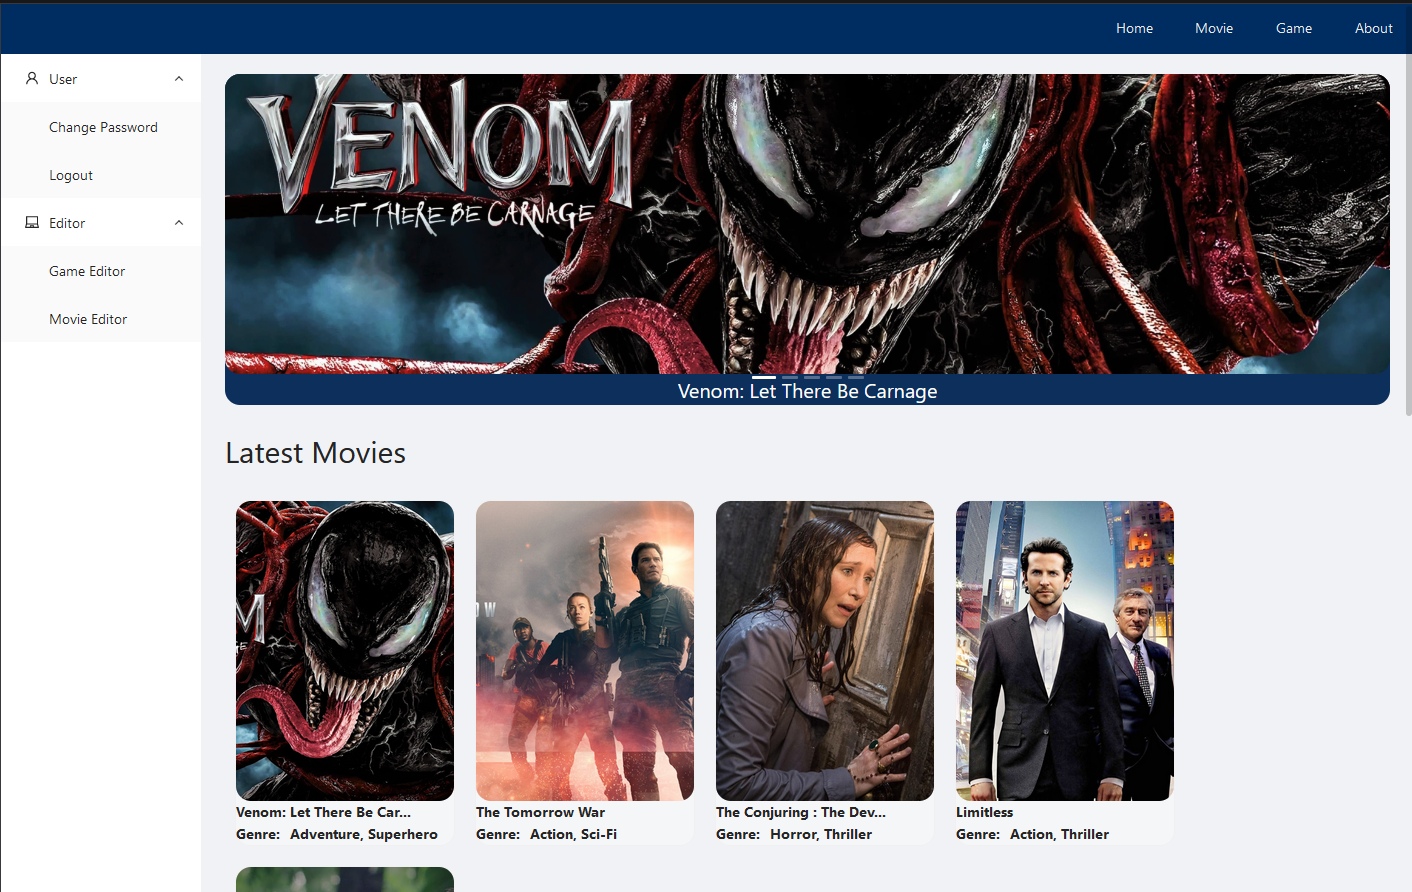Click 'The Tomorrow War' movie title

point(540,812)
